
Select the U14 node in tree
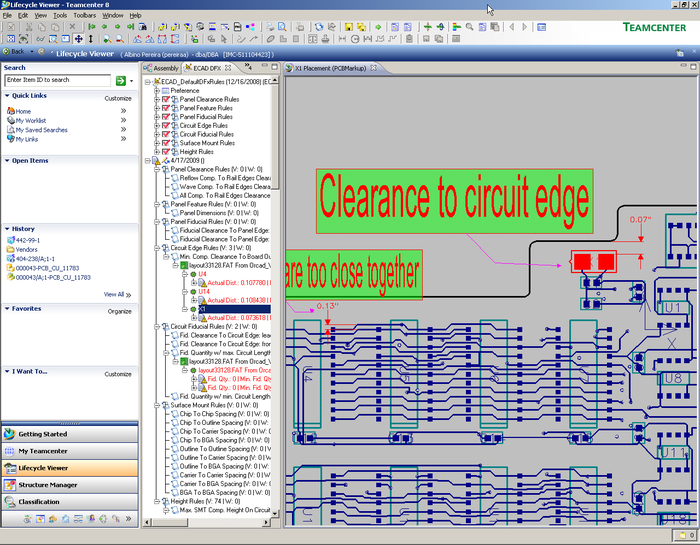click(204, 291)
